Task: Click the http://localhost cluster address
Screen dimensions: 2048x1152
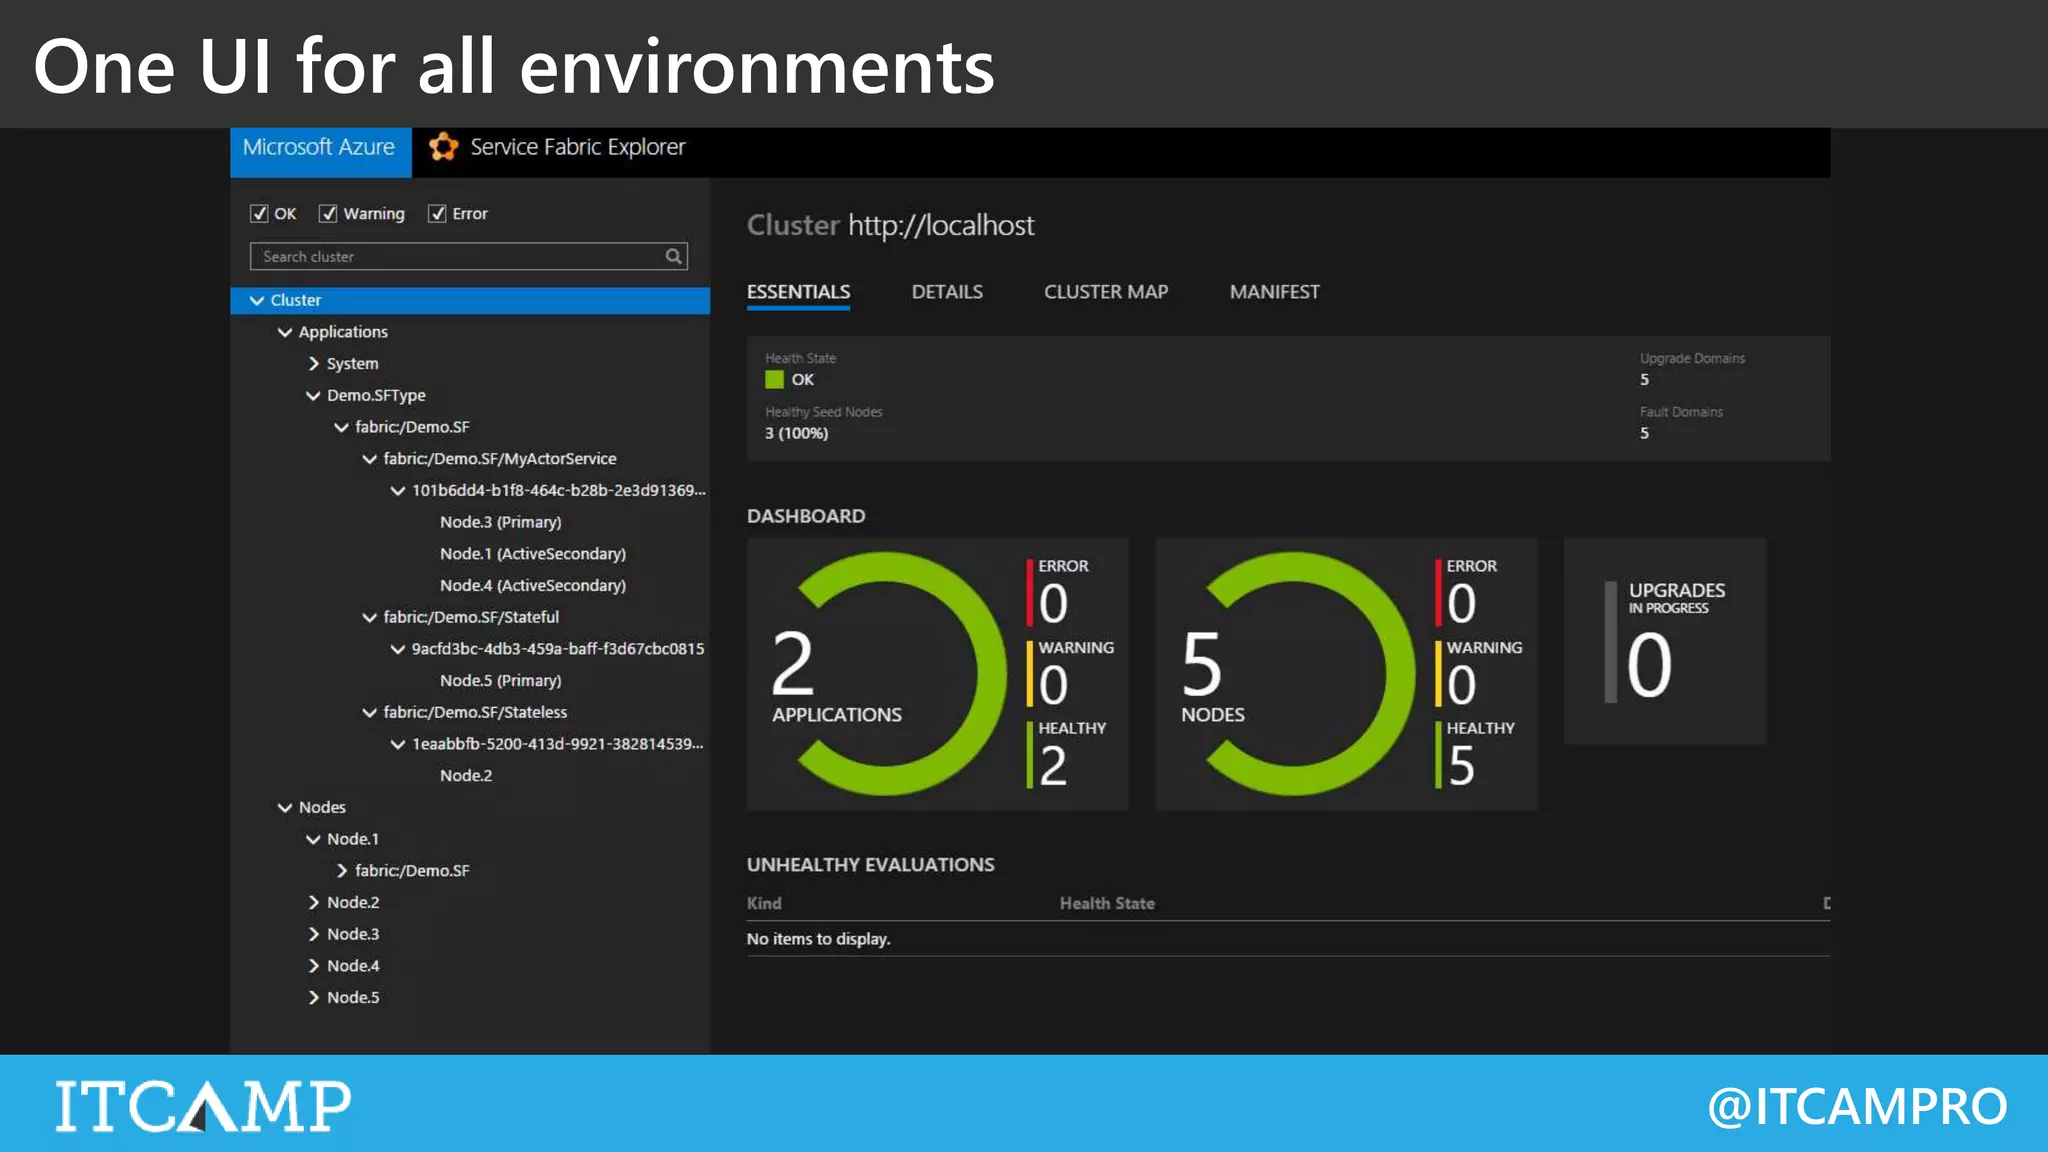Action: click(x=941, y=226)
